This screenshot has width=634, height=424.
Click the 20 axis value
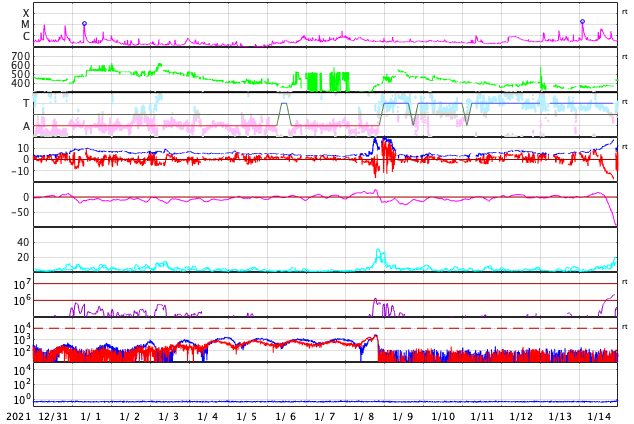(23, 257)
